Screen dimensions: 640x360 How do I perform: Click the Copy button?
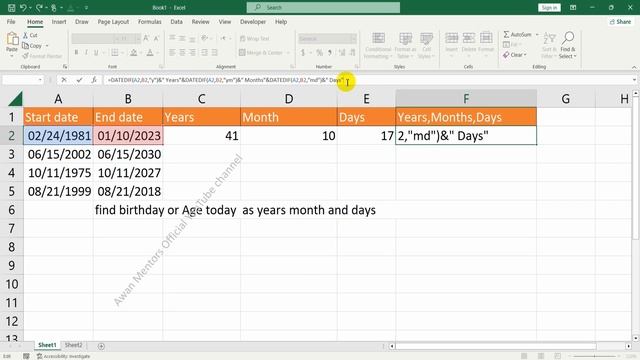pos(32,46)
